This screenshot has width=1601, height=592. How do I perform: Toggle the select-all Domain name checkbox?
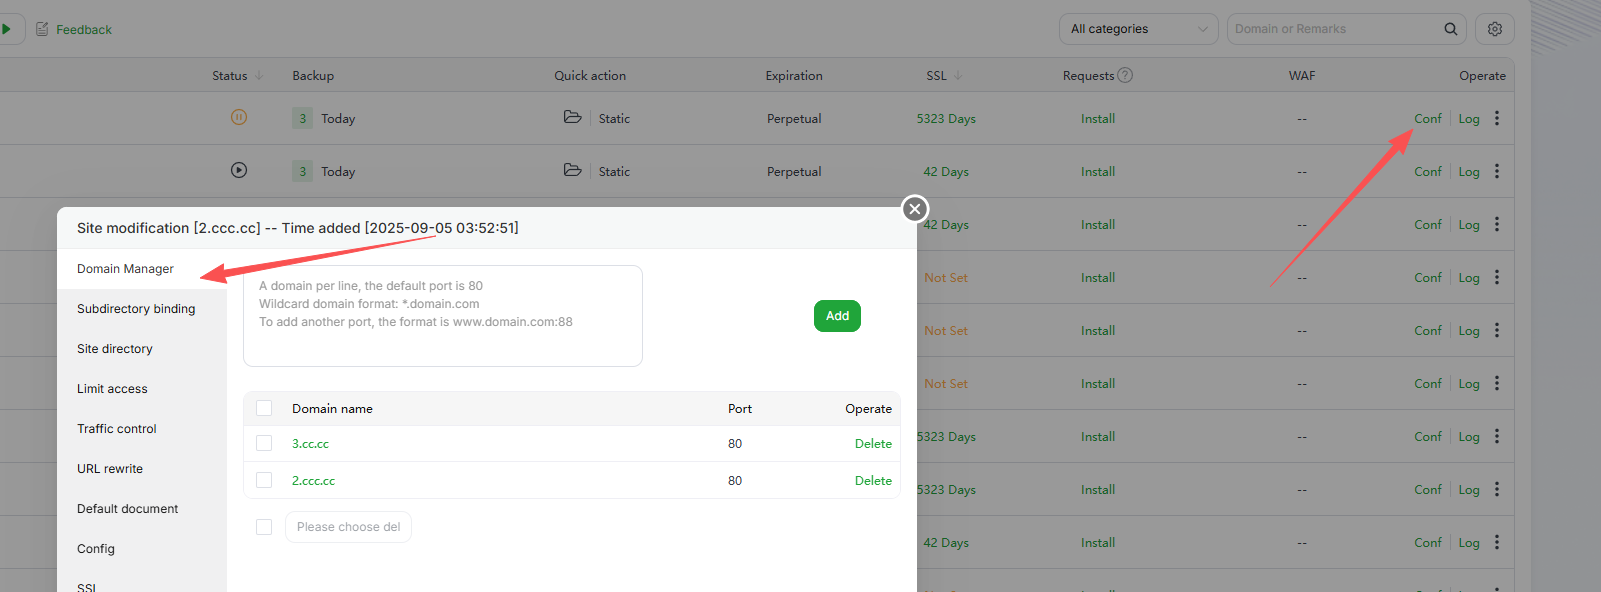coord(264,408)
